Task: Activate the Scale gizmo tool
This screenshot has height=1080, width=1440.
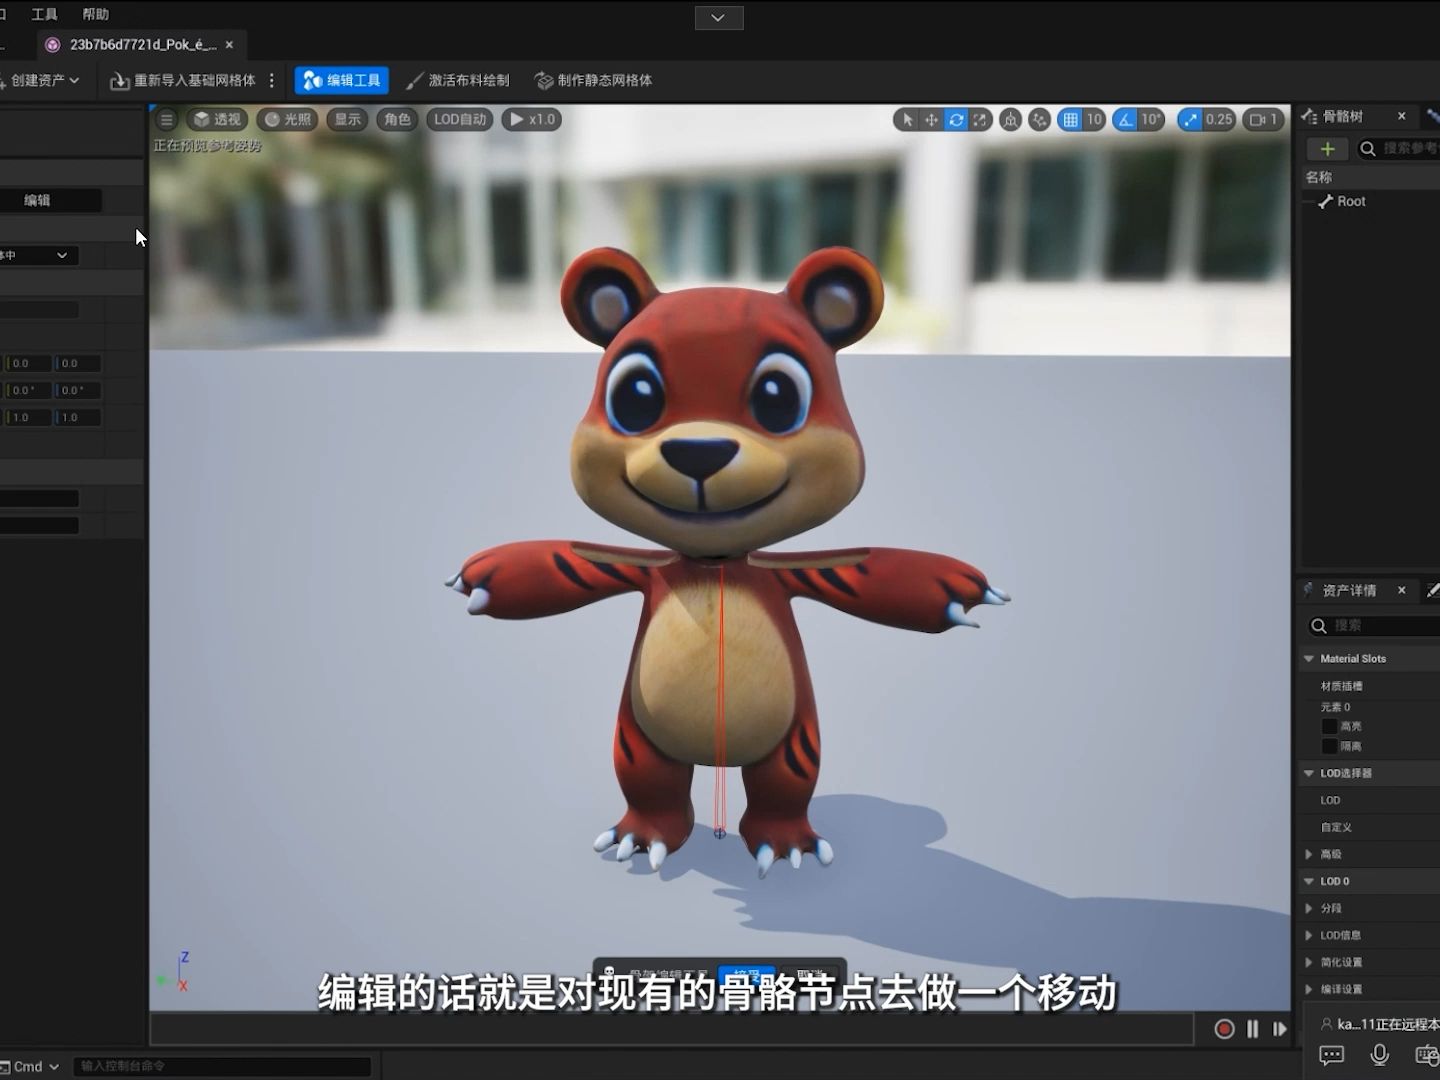Action: tap(980, 120)
